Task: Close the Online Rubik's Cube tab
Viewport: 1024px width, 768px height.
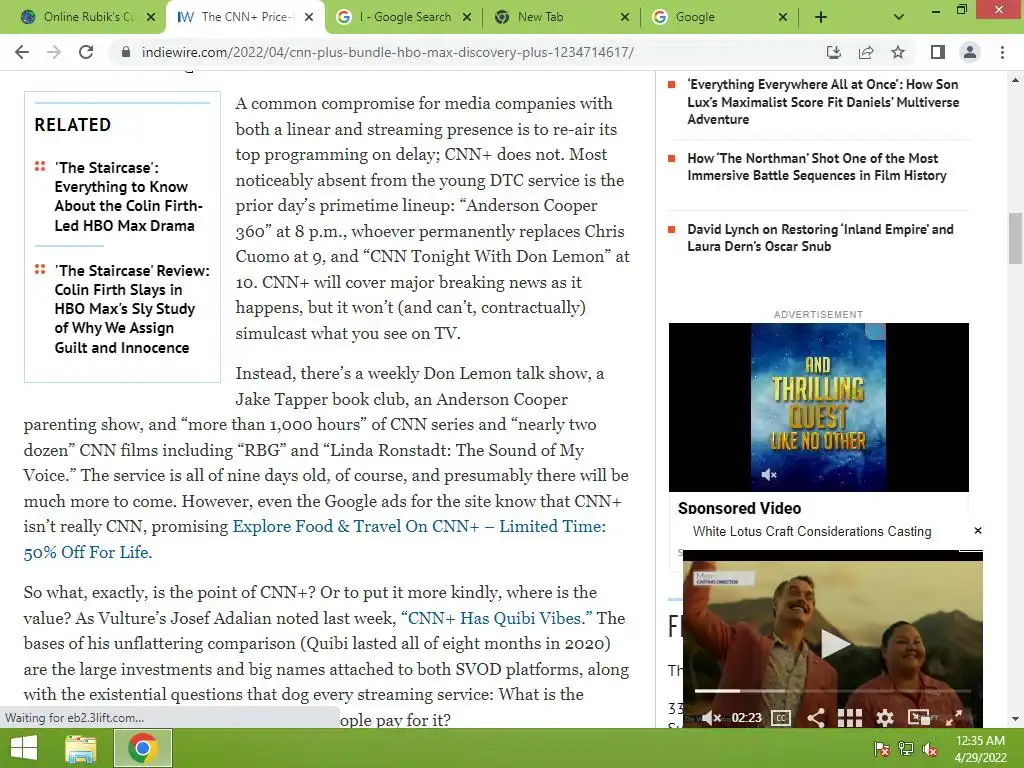Action: click(151, 17)
